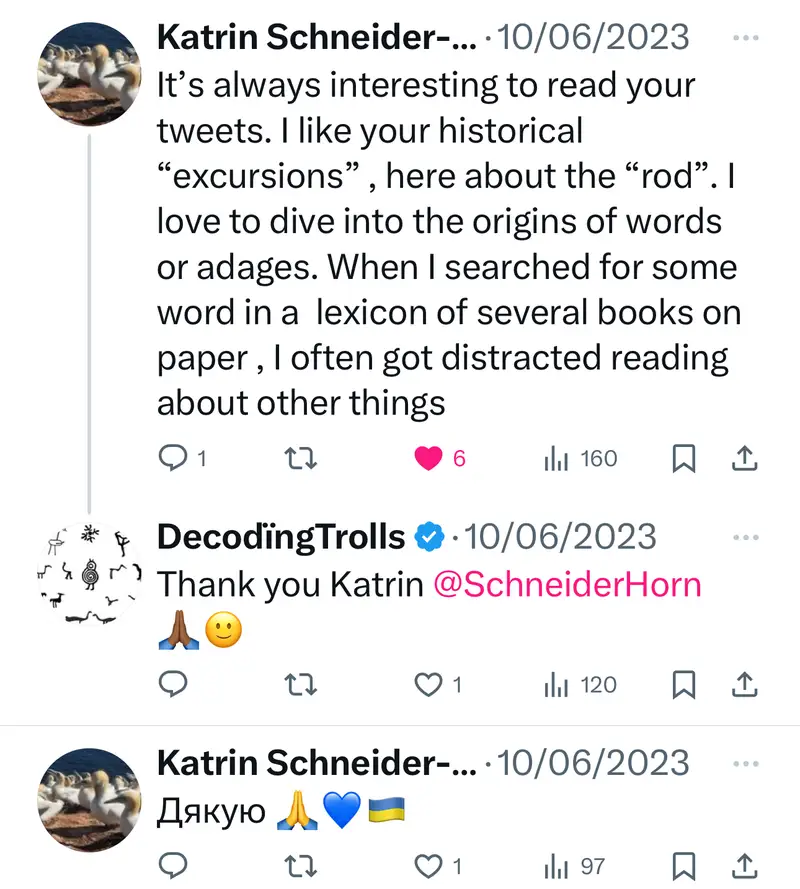Viewport: 800px width, 889px height.
Task: Like the Дякую tweet
Action: [429, 866]
